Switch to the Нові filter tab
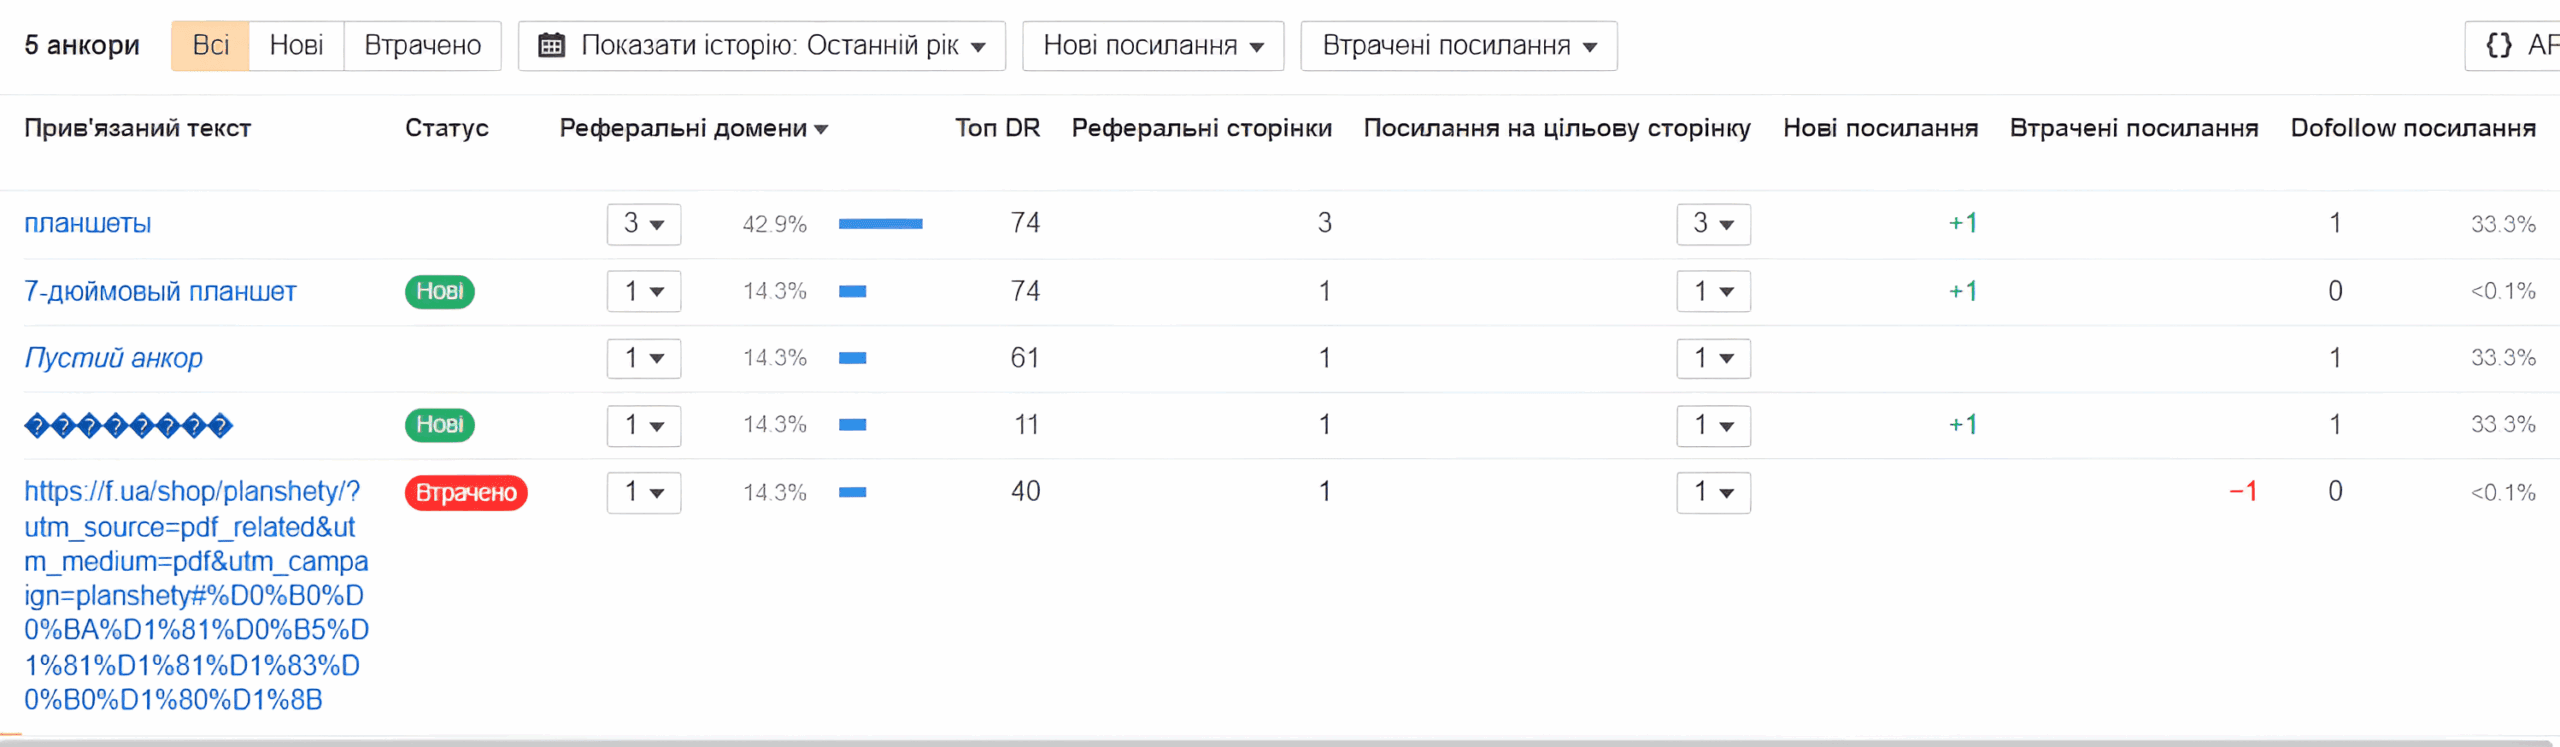This screenshot has height=747, width=2560. [x=296, y=46]
